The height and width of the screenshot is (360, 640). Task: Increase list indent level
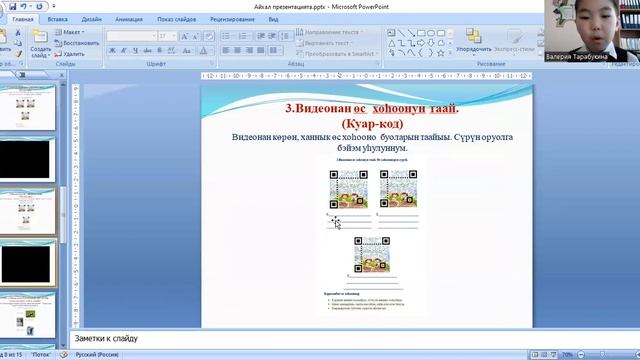272,36
